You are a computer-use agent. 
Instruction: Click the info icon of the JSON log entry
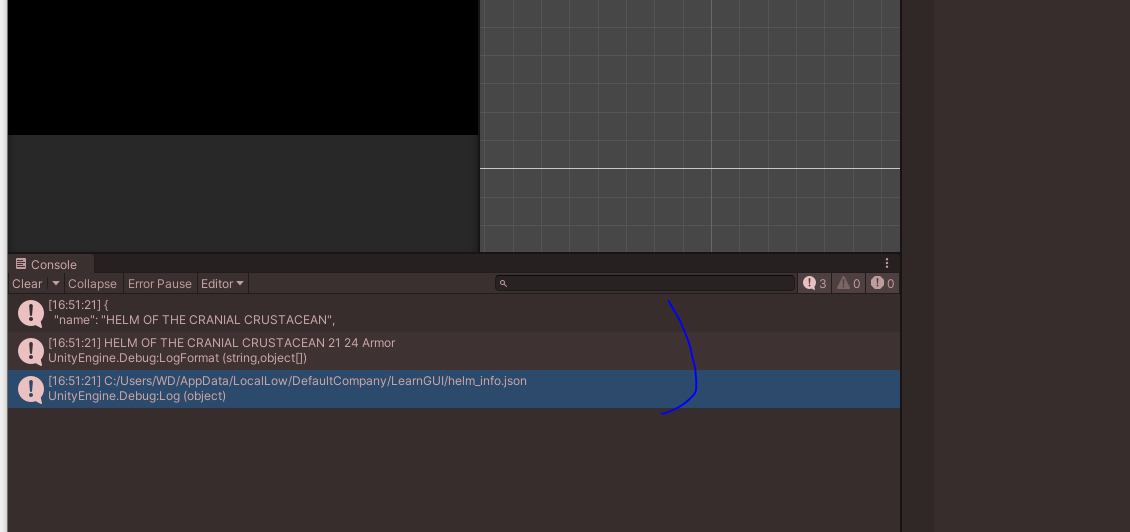[x=31, y=314]
